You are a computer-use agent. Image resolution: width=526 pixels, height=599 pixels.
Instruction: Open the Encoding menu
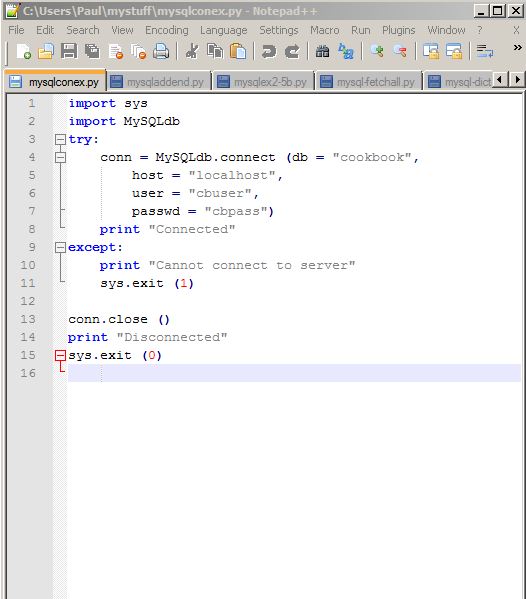[167, 30]
